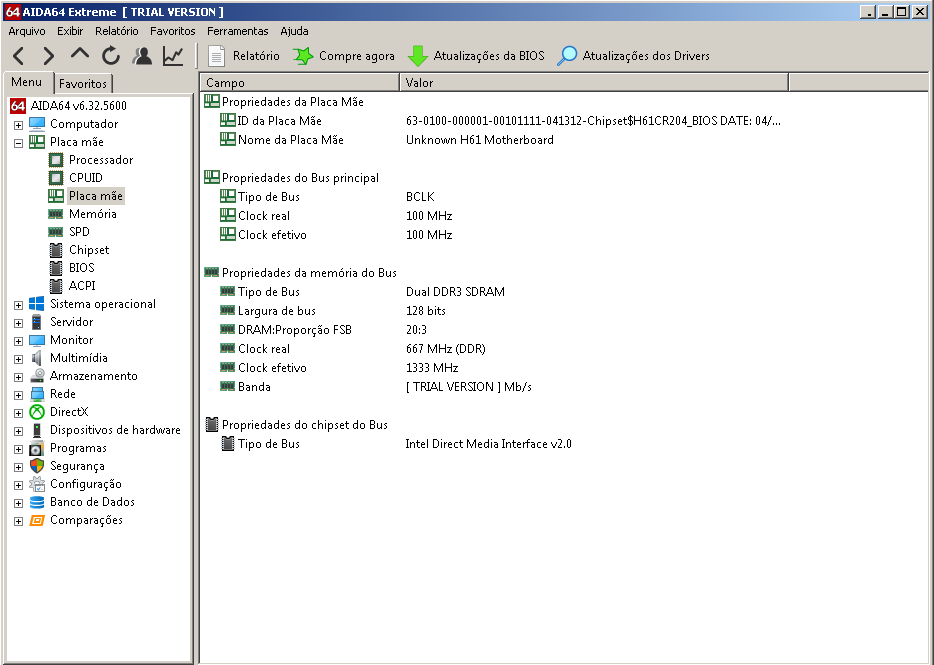Screen dimensions: 934x665
Task: Expand the Rede tree node
Action: [x=18, y=395]
